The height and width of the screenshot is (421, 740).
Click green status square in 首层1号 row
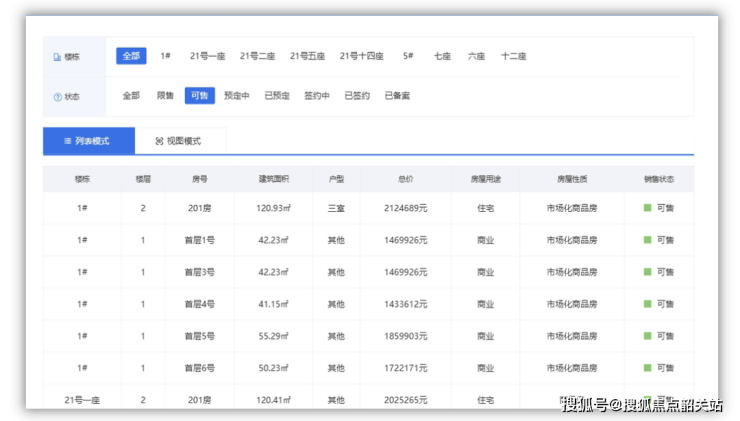646,240
